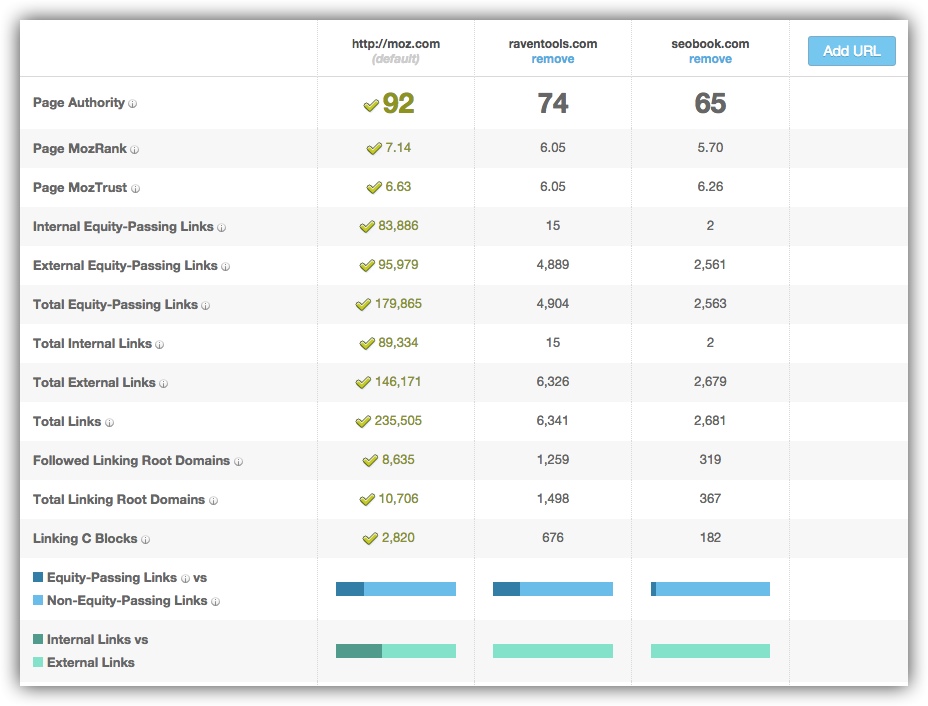Click green checkmark beside 146,171
This screenshot has height=706, width=928.
pos(363,383)
